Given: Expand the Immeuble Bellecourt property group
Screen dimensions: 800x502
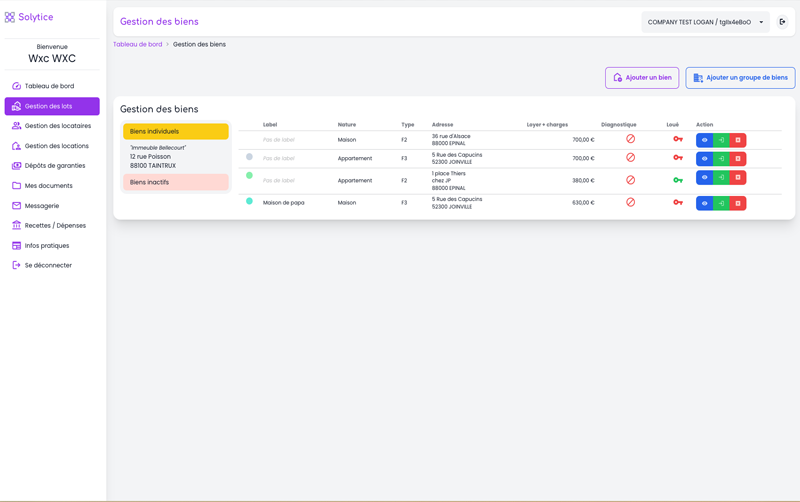Looking at the screenshot, I should (x=175, y=157).
